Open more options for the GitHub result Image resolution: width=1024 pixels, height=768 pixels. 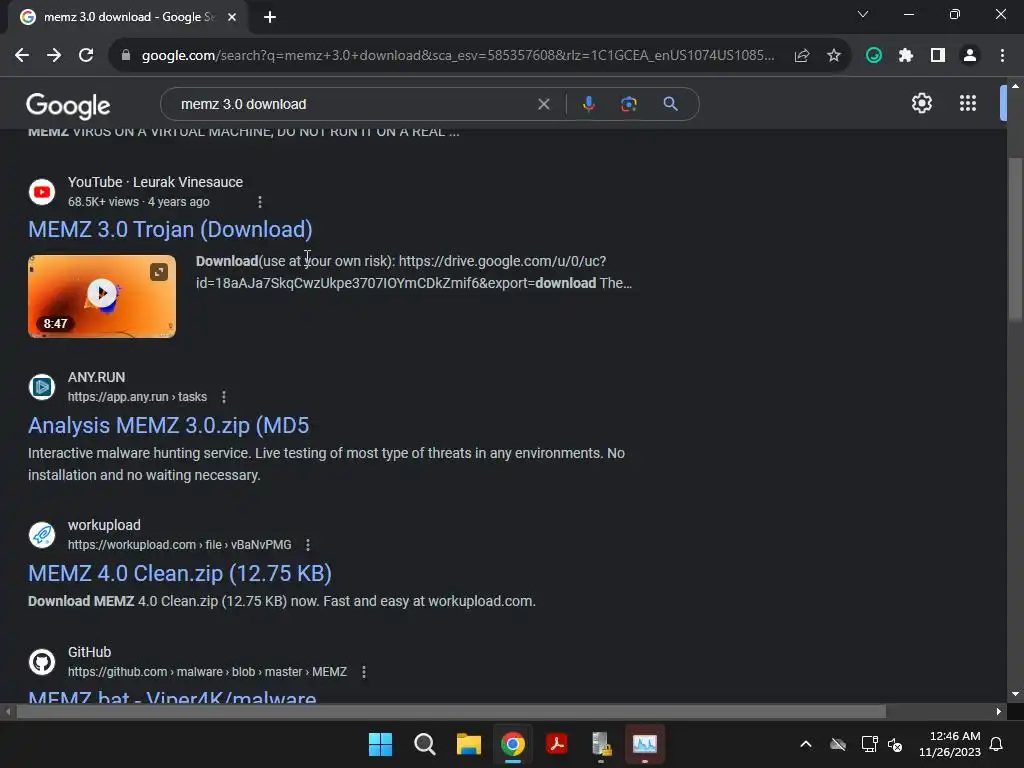coord(364,672)
